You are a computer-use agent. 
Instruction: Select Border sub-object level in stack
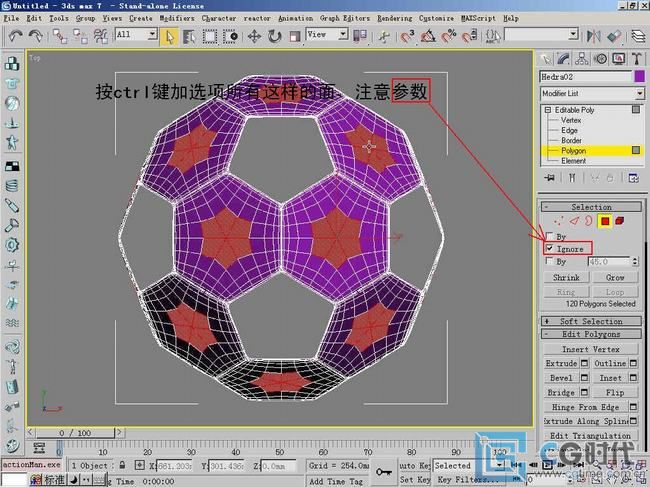(571, 141)
